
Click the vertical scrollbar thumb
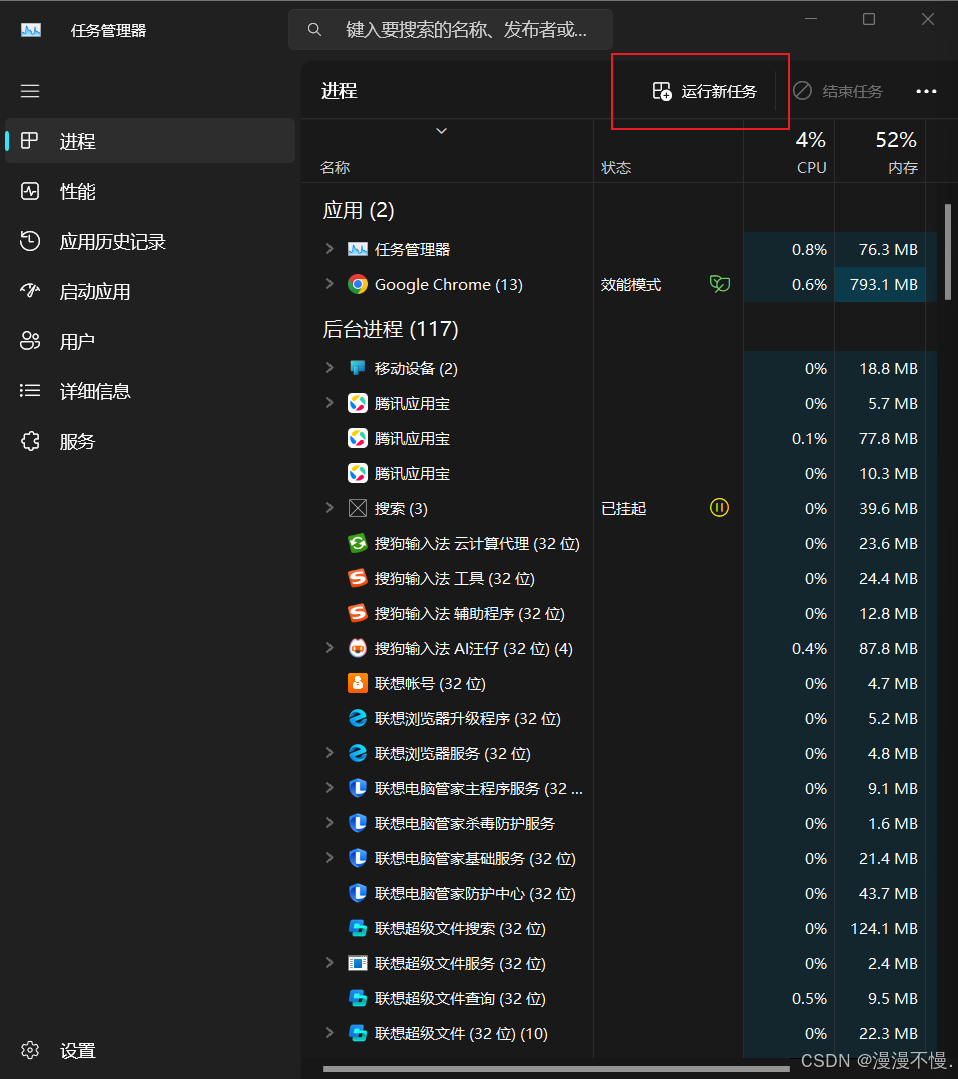(948, 252)
